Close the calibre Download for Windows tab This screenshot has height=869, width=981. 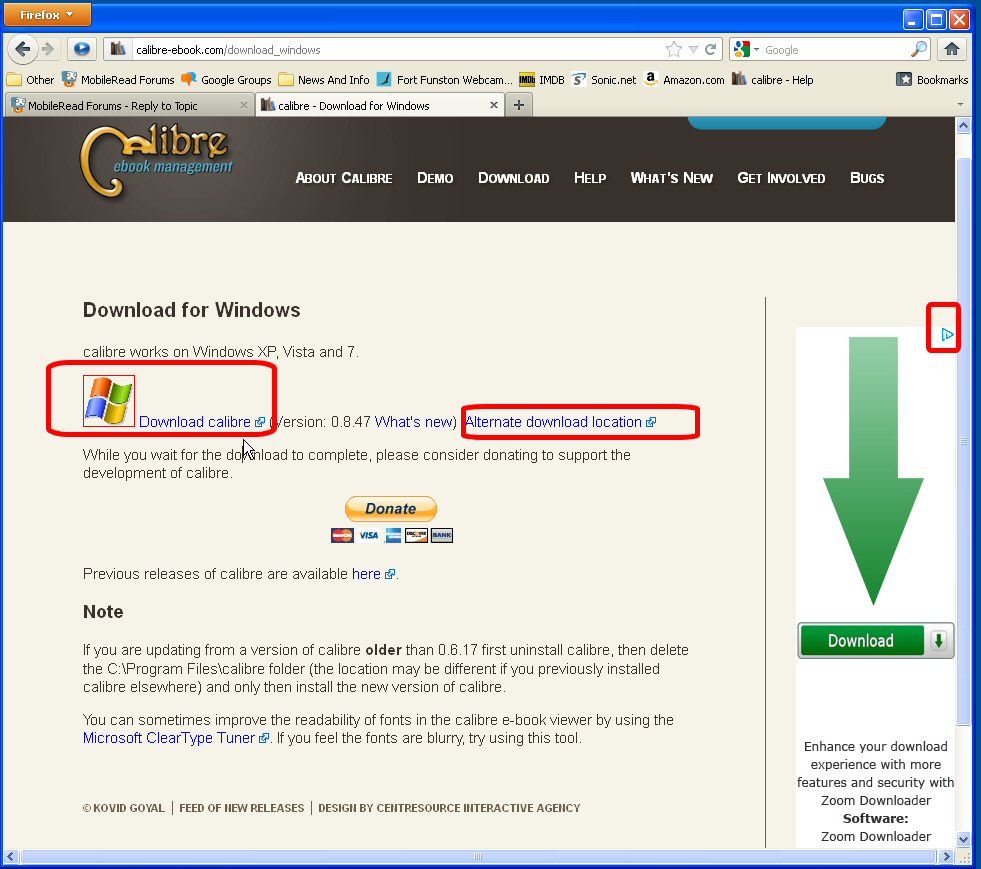(494, 105)
